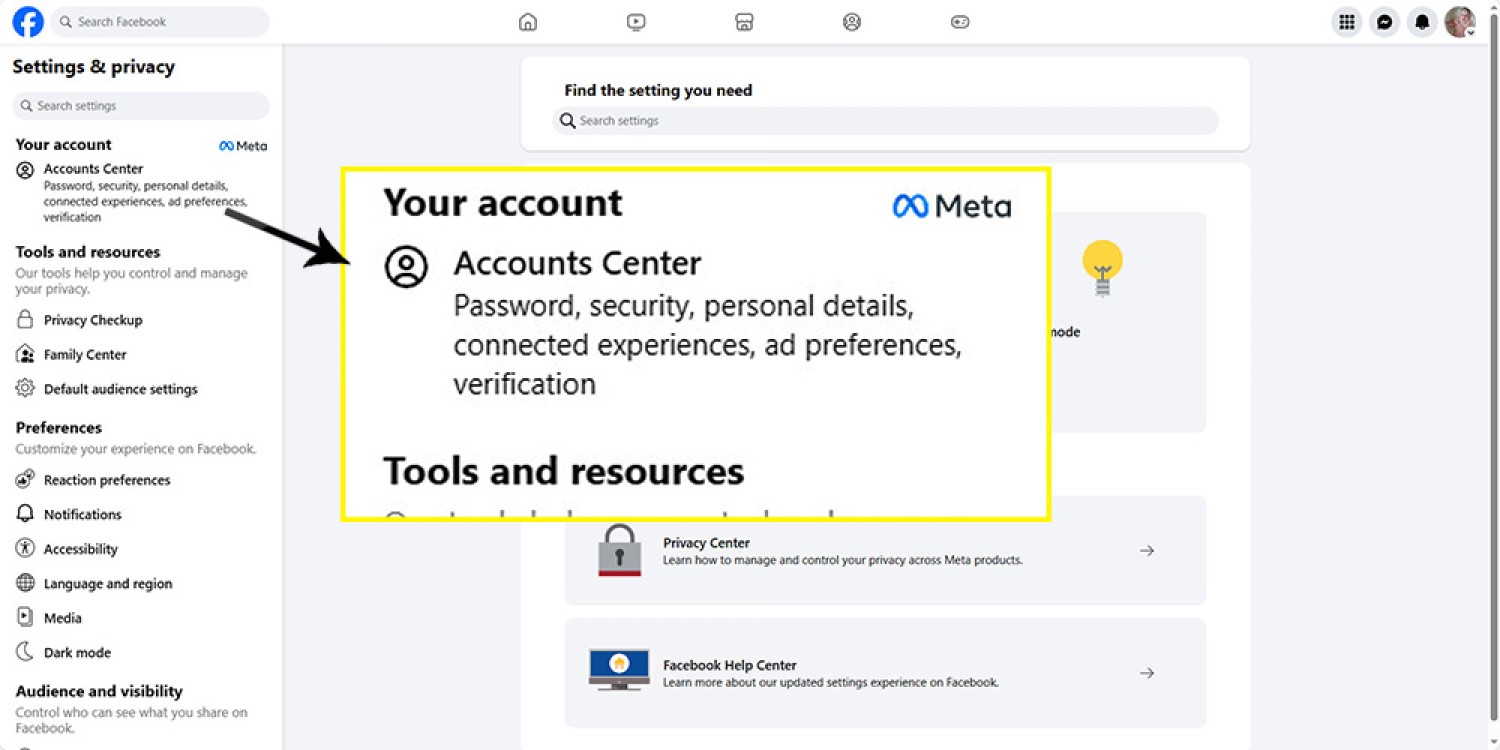
Task: Open the Groups icon in top bar
Action: tap(852, 22)
